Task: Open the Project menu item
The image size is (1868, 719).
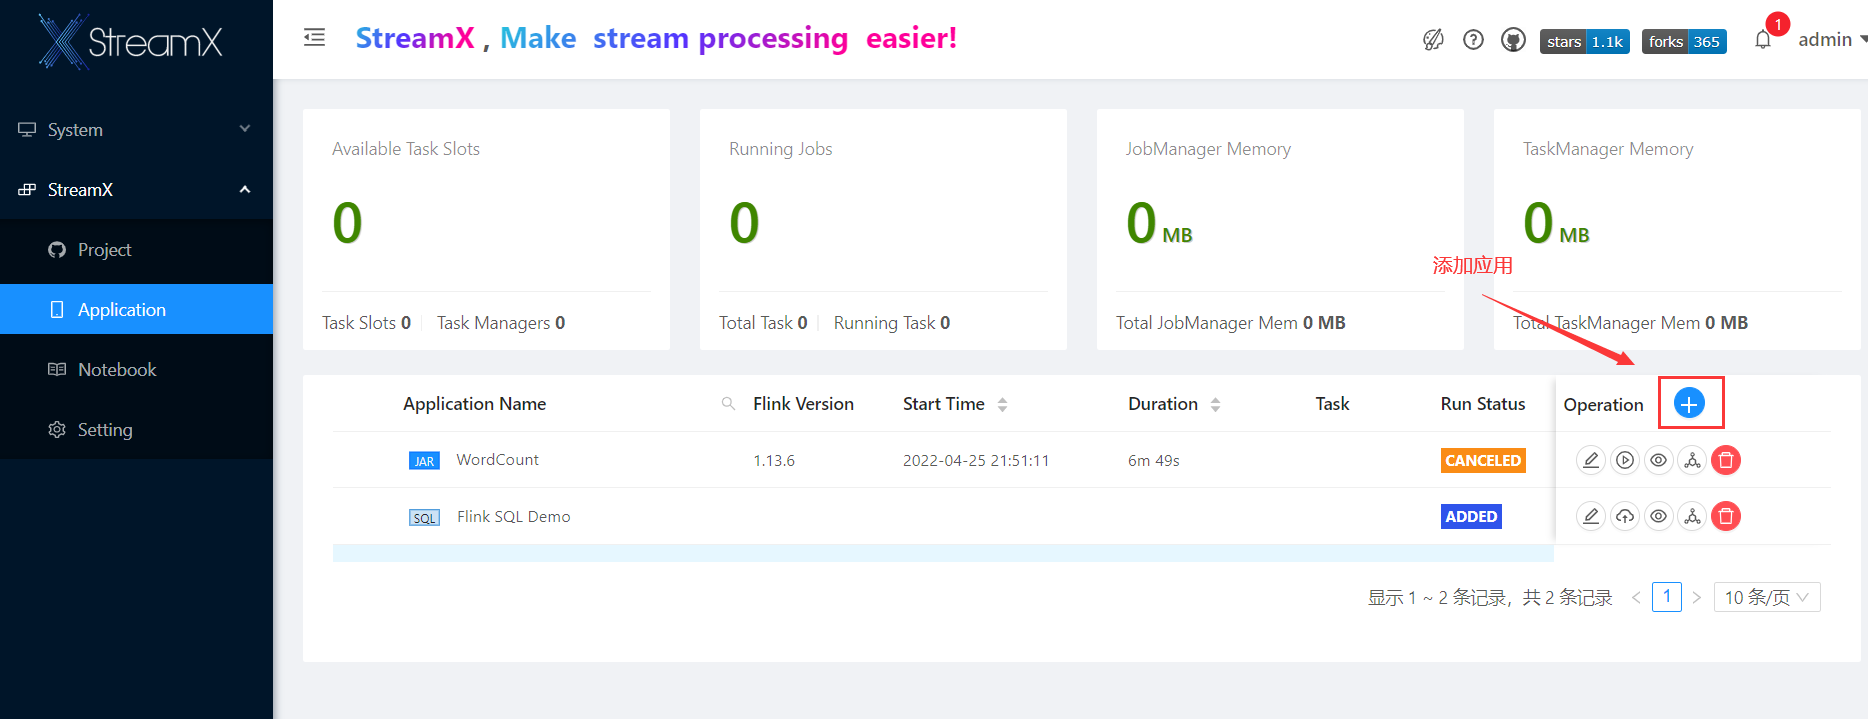Action: pos(136,249)
